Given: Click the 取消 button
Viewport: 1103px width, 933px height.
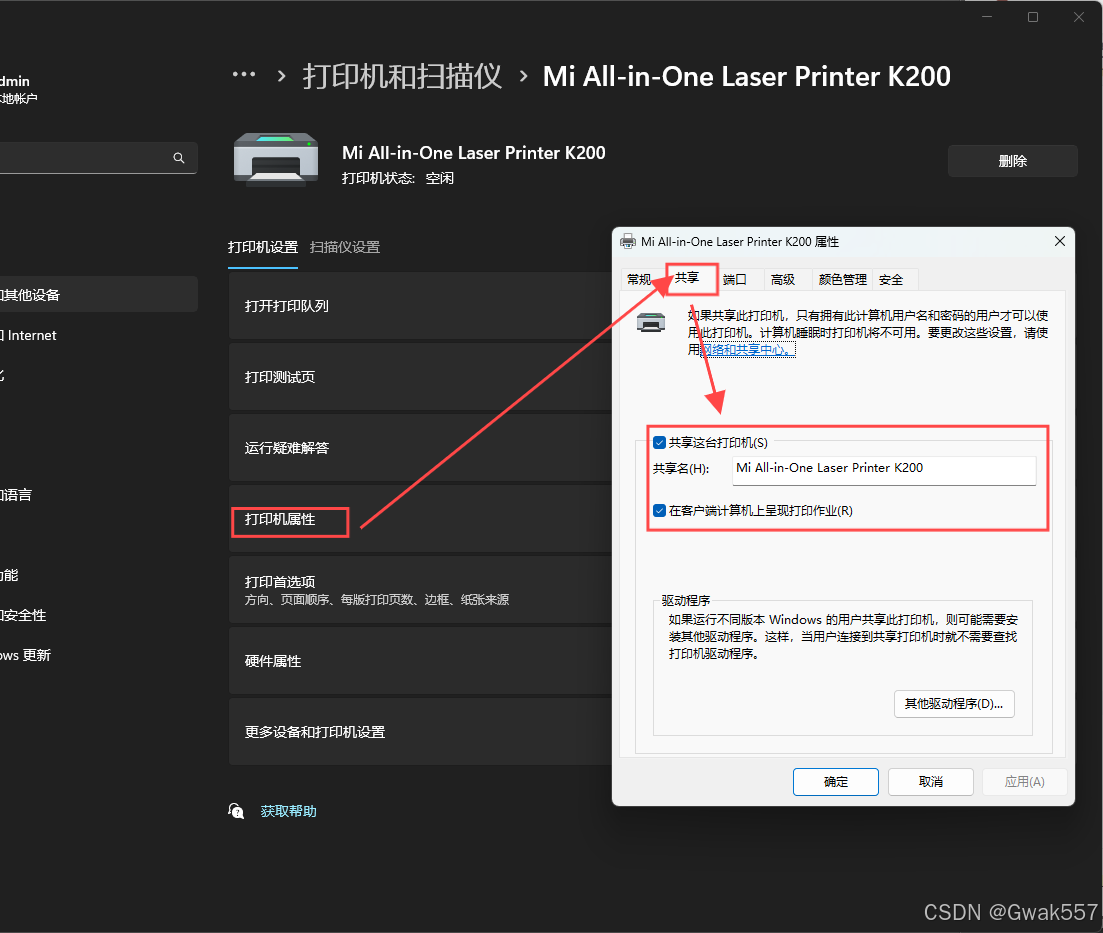Looking at the screenshot, I should [x=931, y=782].
